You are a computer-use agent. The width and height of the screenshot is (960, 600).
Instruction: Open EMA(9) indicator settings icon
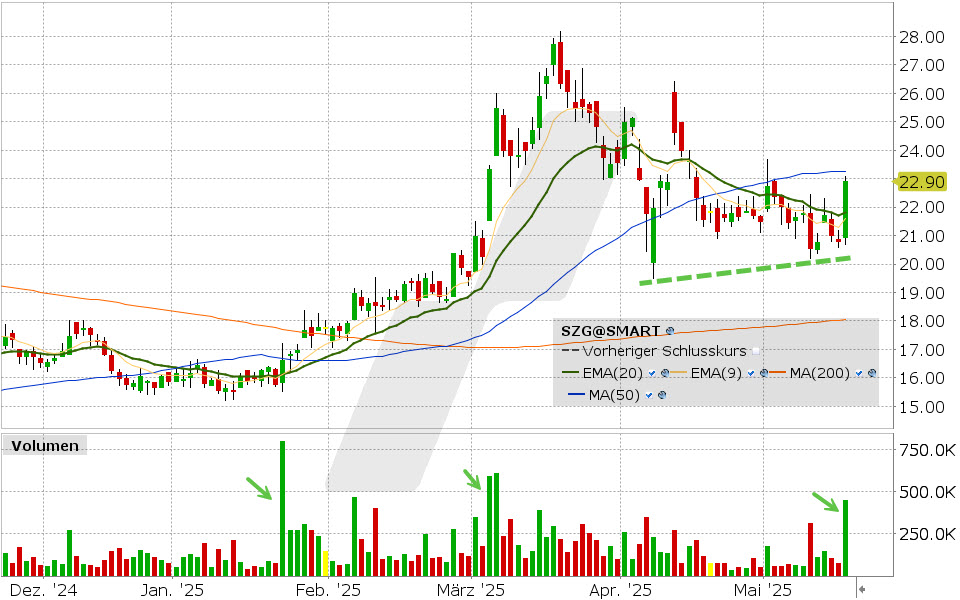coord(763,373)
